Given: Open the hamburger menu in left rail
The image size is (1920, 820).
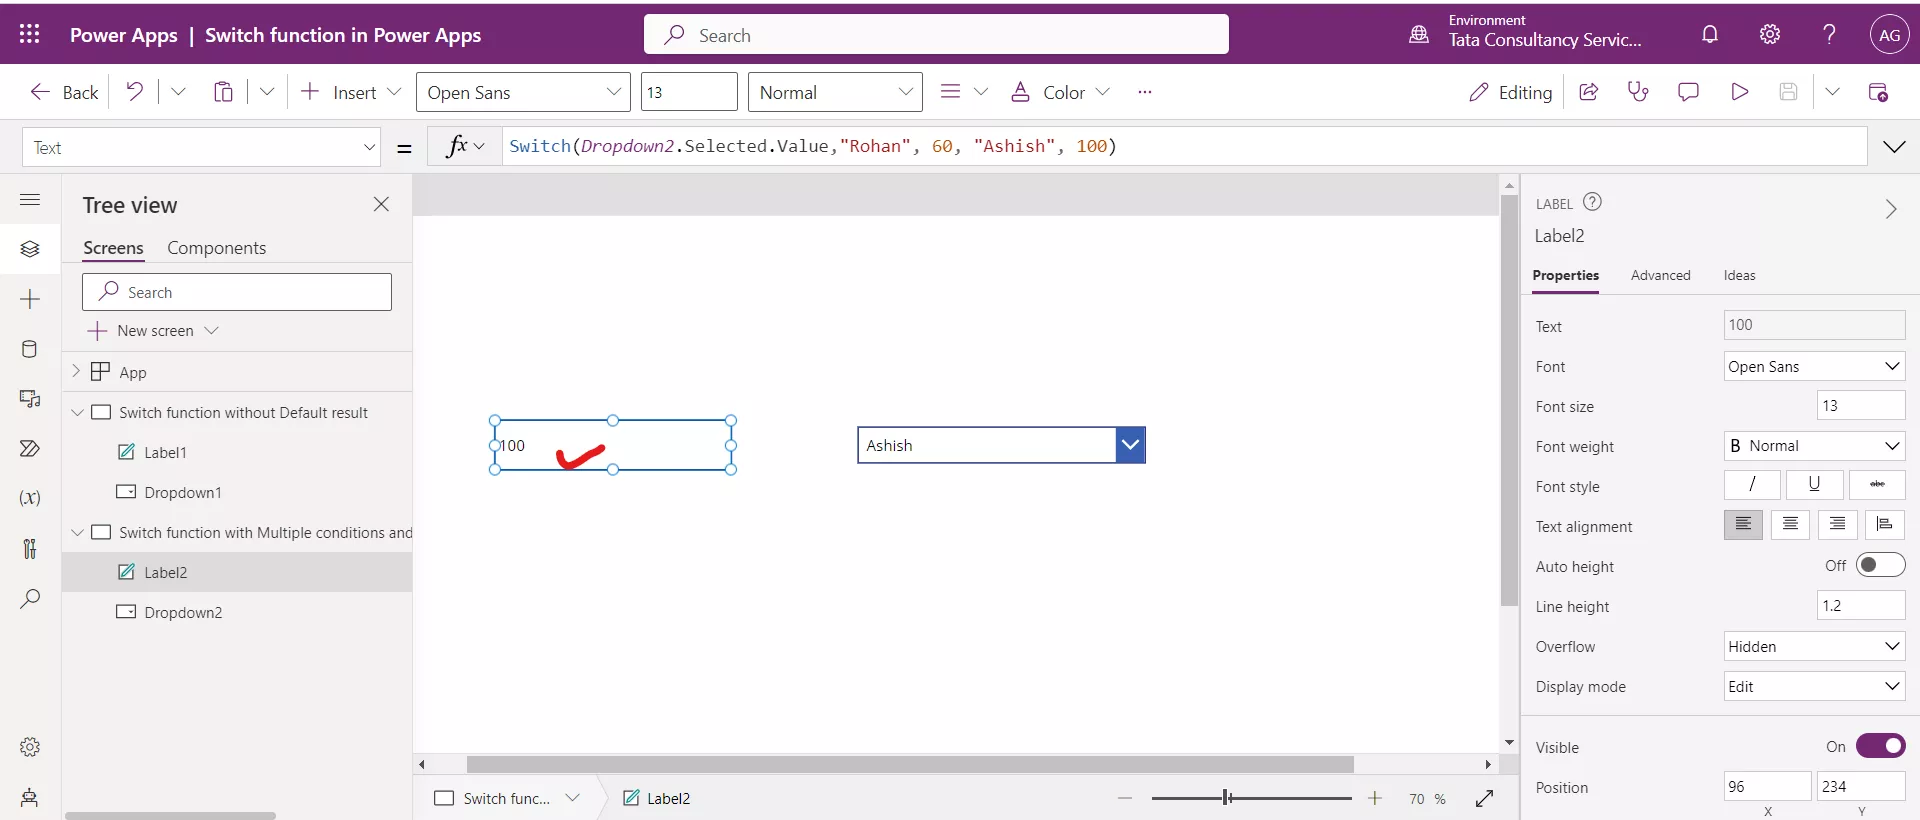Looking at the screenshot, I should click(30, 200).
